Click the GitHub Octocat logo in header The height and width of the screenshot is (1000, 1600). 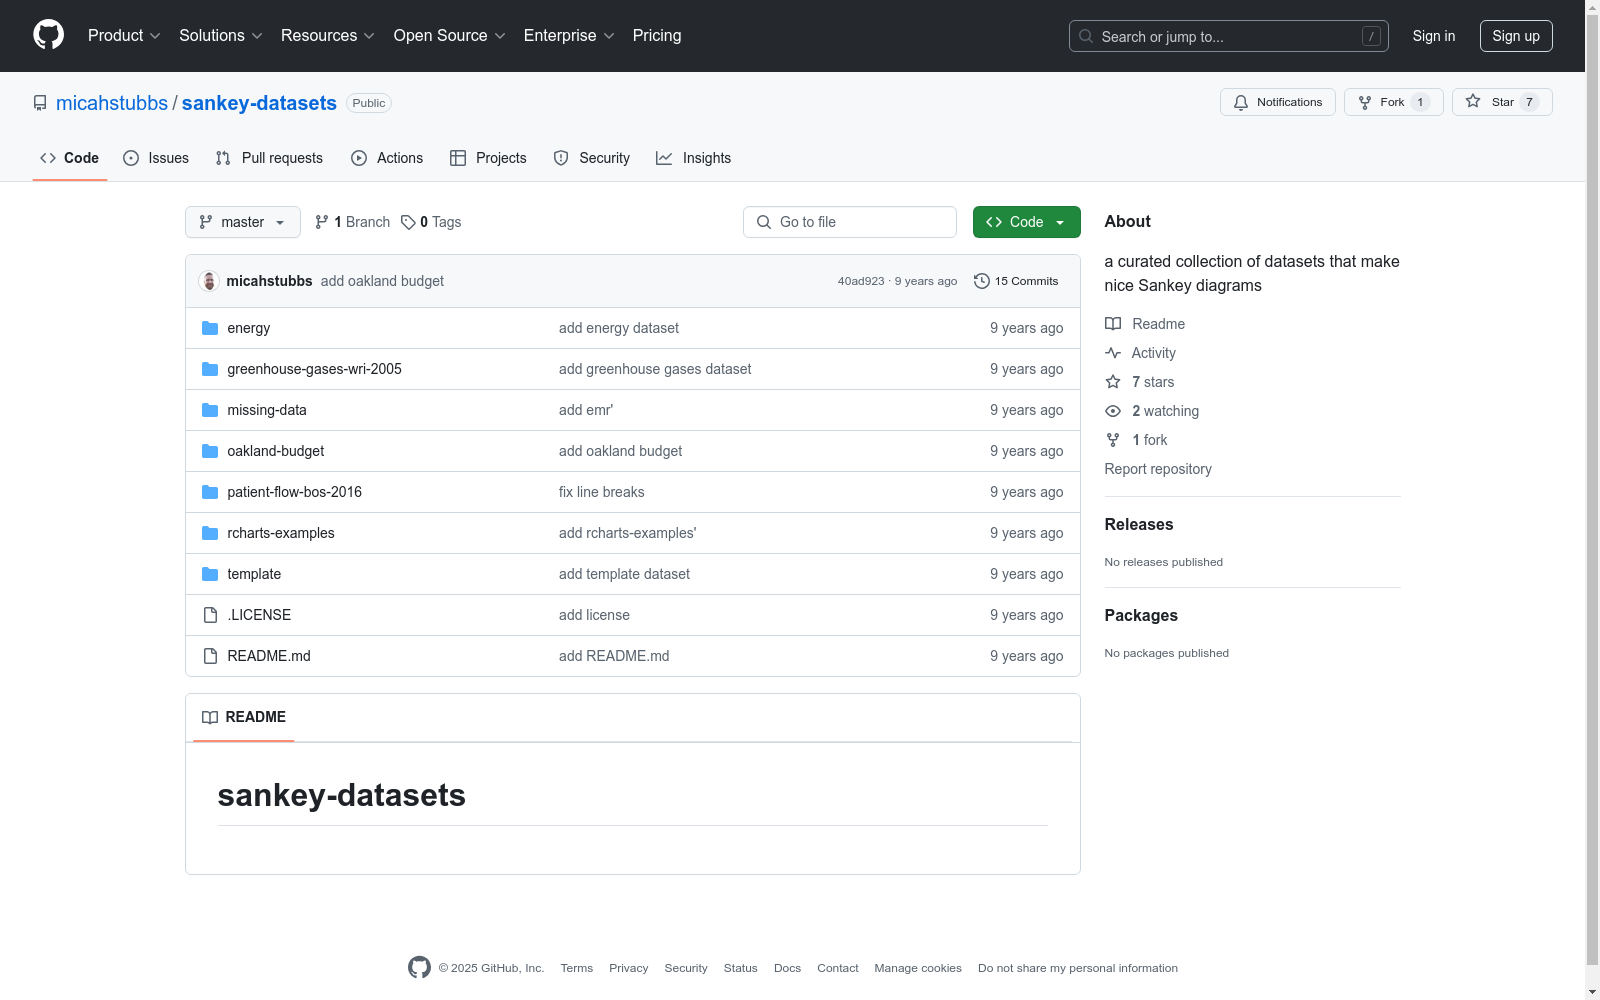click(48, 35)
